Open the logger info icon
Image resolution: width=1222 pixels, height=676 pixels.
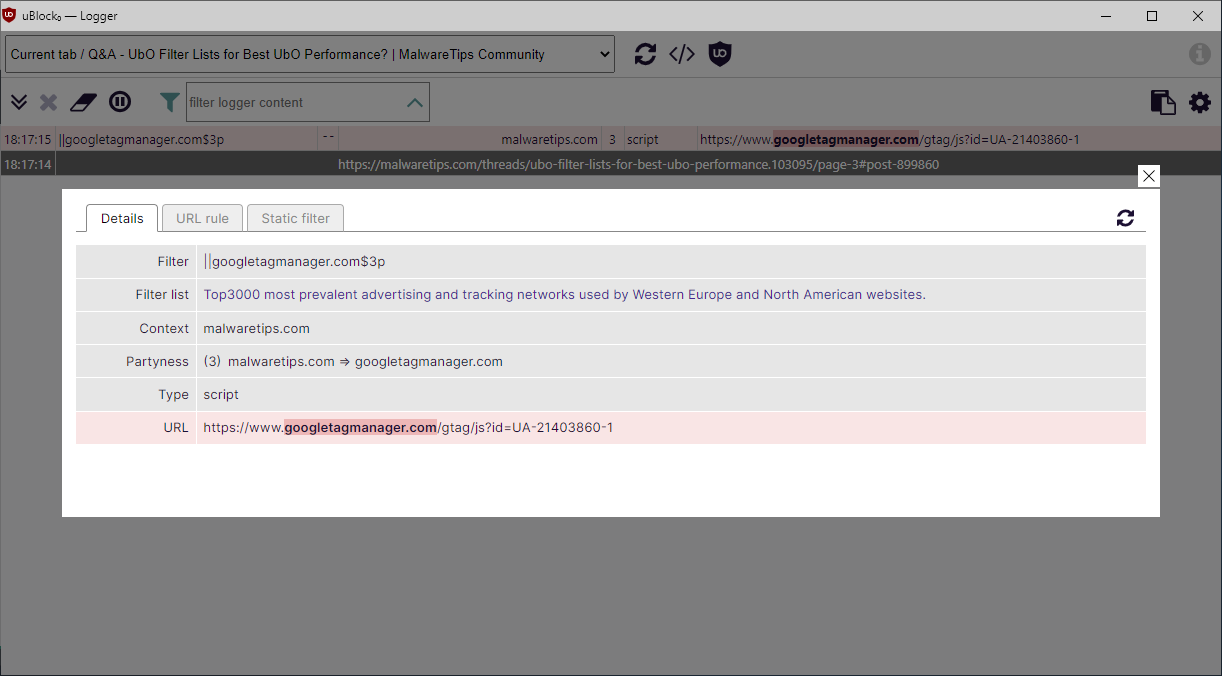[1200, 54]
